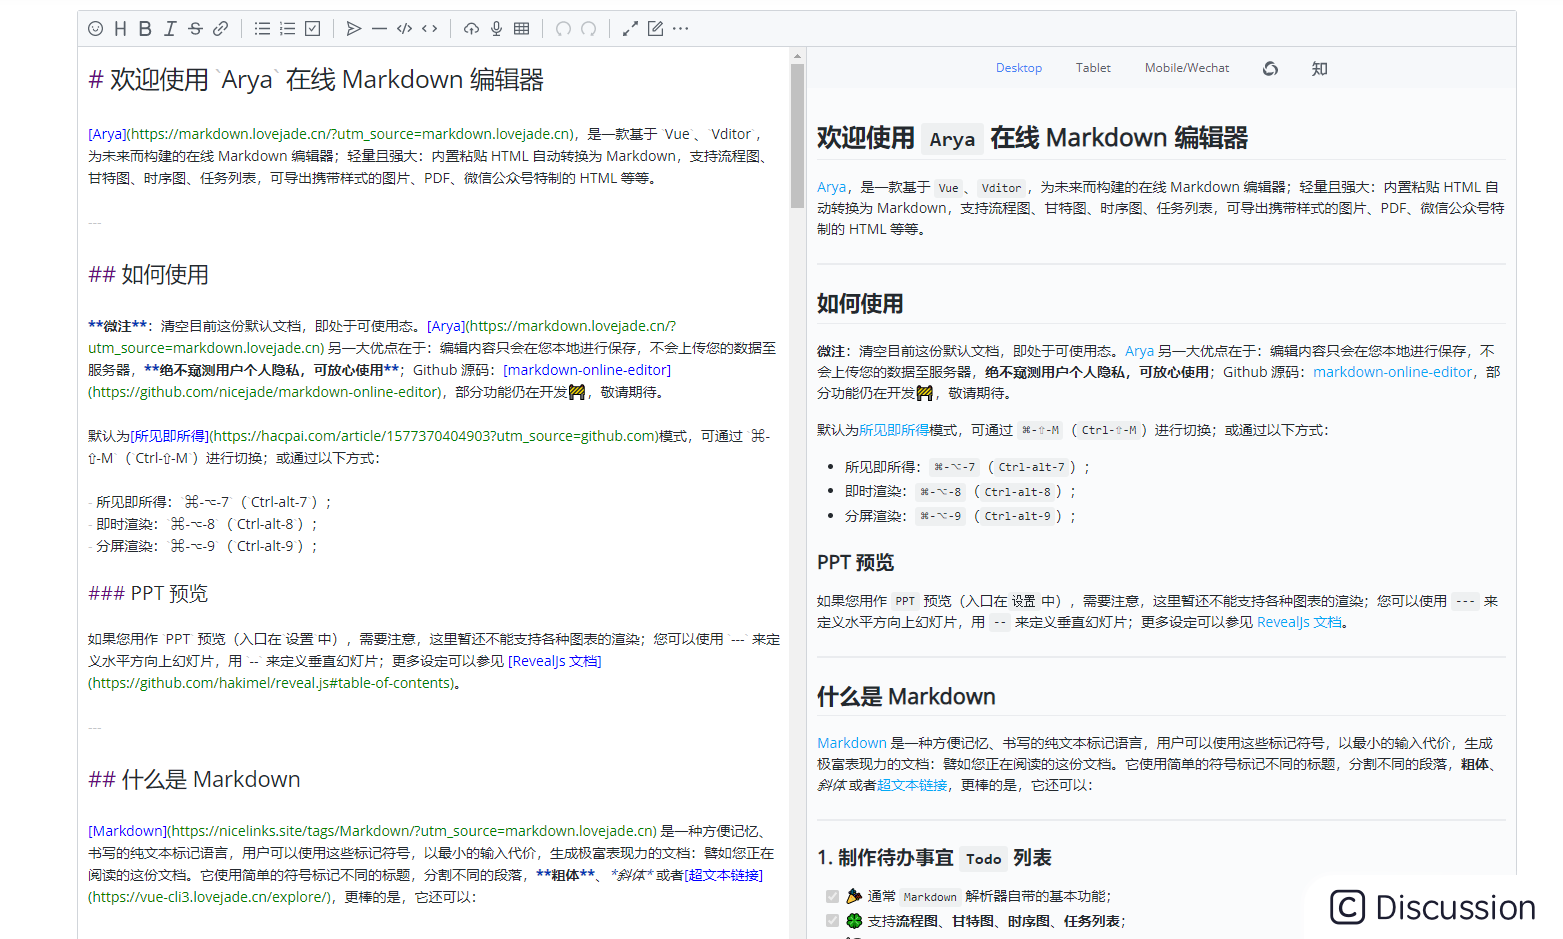Click the cloud upload icon
This screenshot has height=939, width=1563.
pos(471,29)
